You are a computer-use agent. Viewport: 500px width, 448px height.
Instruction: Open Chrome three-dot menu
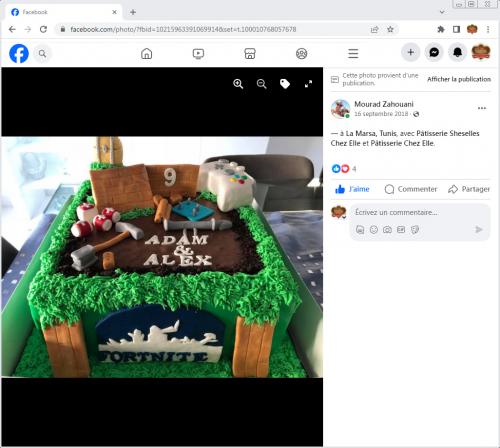pyautogui.click(x=488, y=29)
